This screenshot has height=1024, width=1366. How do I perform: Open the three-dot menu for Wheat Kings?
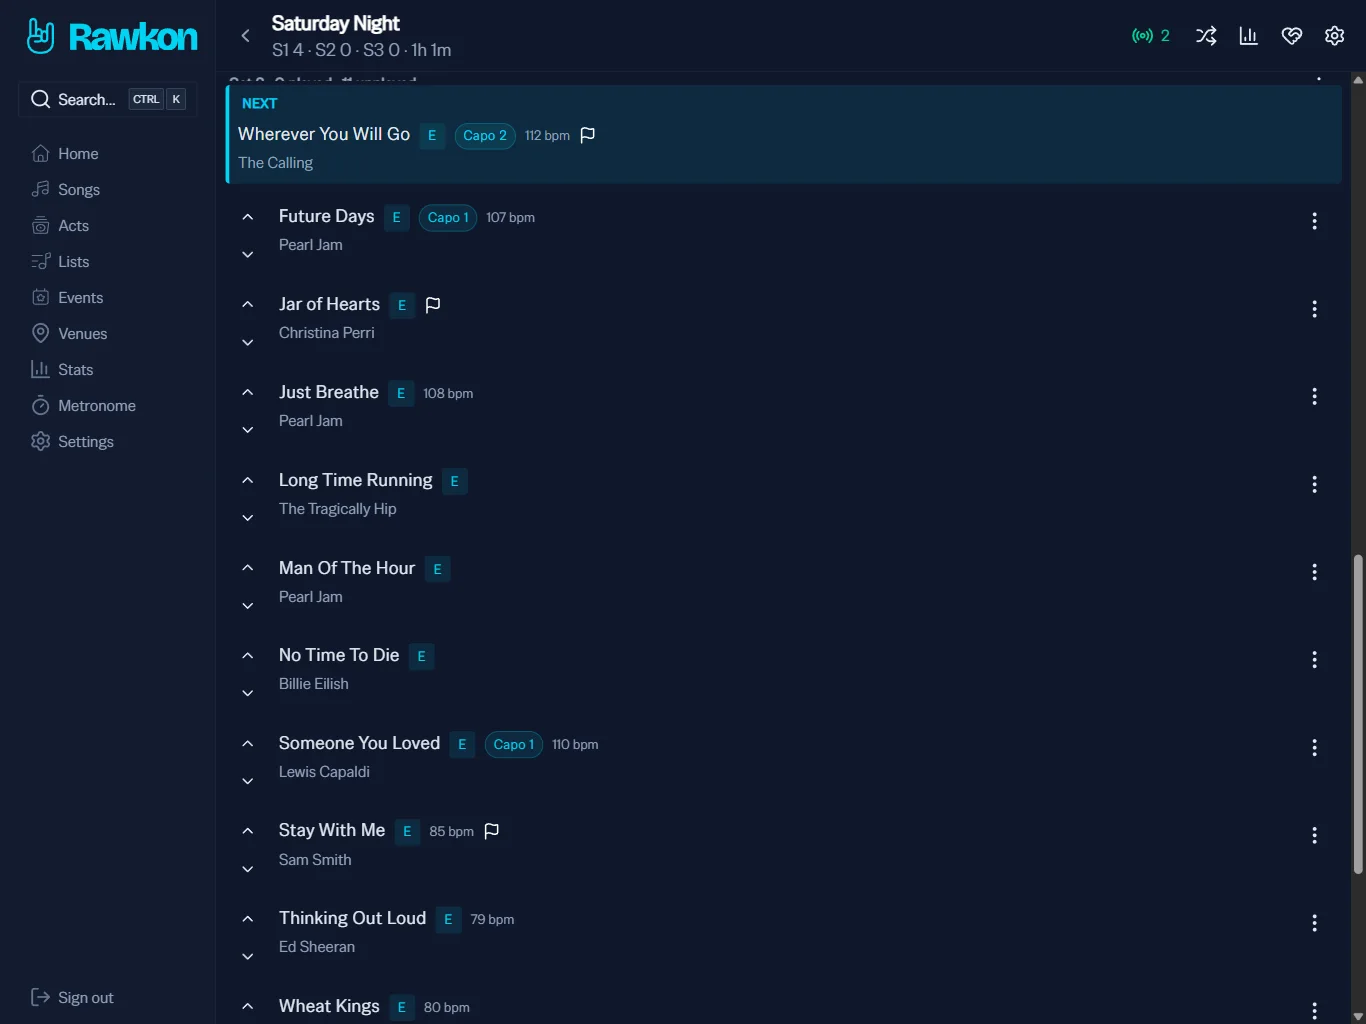(1314, 1010)
